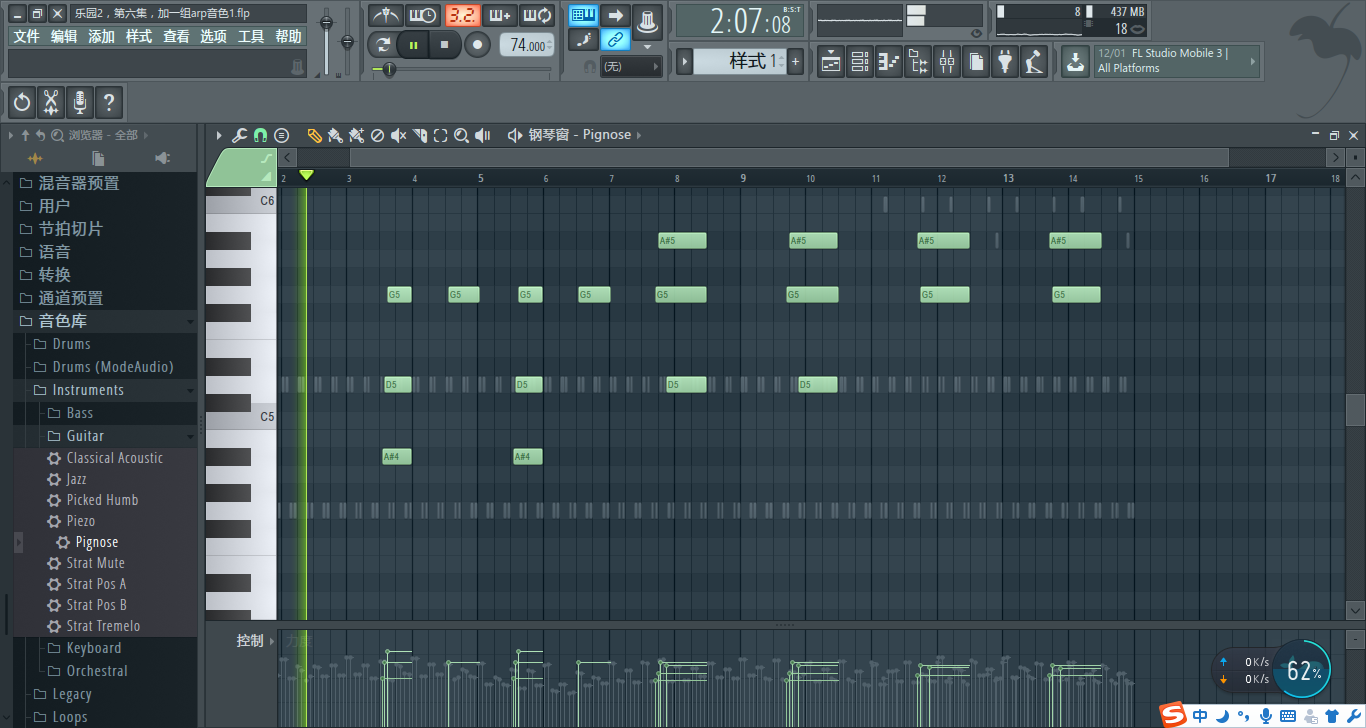
Task: Adjust the master volume slider
Action: [x=326, y=23]
